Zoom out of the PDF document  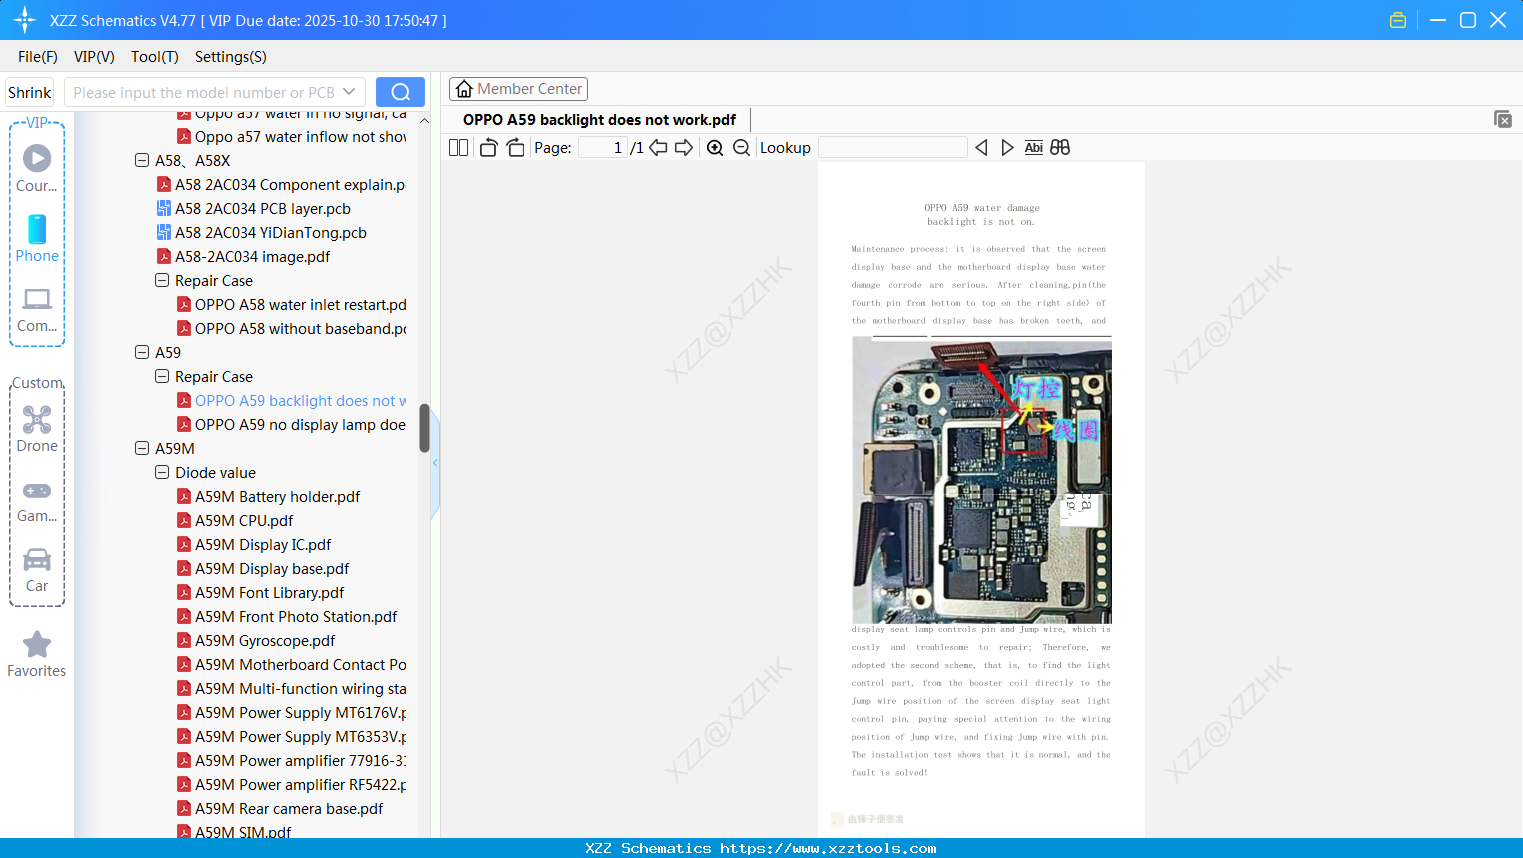740,147
